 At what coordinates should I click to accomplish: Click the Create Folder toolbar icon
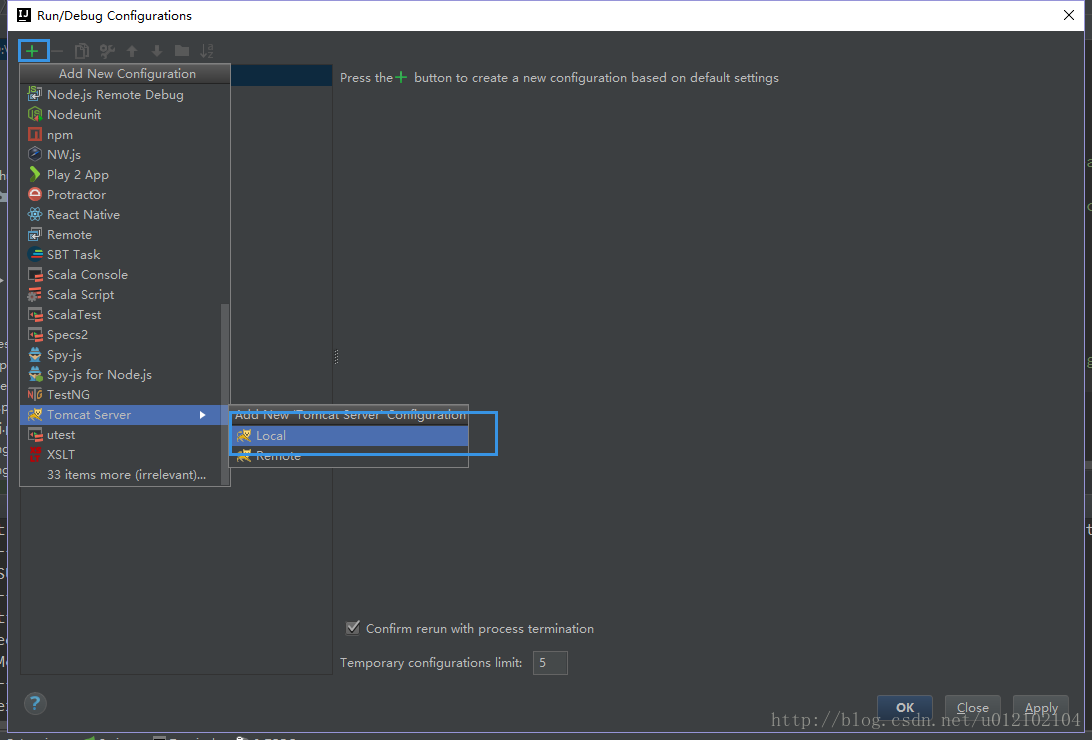[182, 51]
